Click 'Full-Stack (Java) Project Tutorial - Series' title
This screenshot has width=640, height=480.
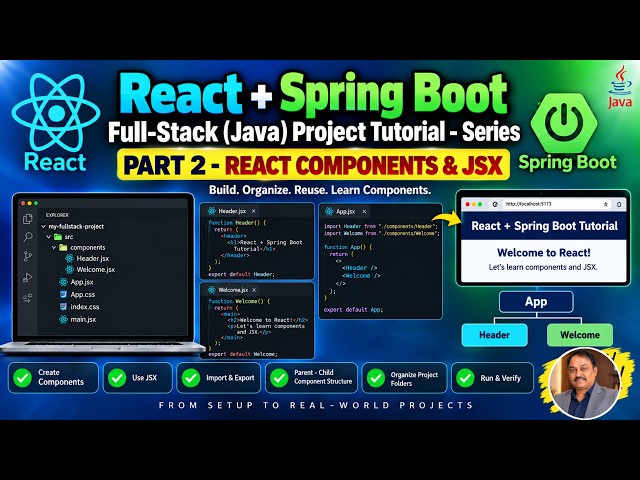tap(314, 132)
